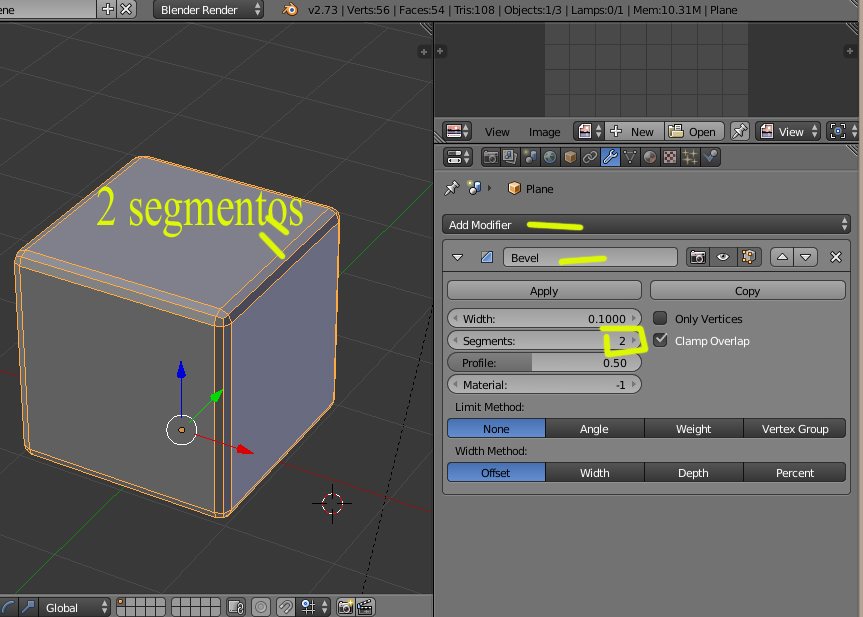Click the pin icon beside the Plane breadcrumb

tap(451, 188)
